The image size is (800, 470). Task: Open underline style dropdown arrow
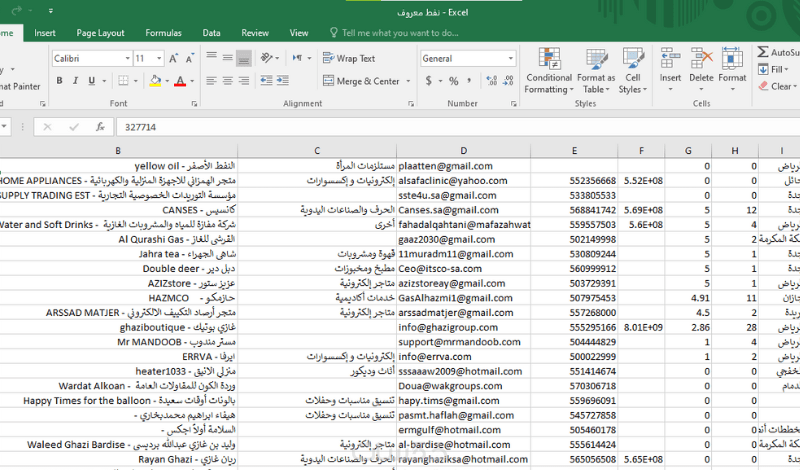(x=104, y=81)
